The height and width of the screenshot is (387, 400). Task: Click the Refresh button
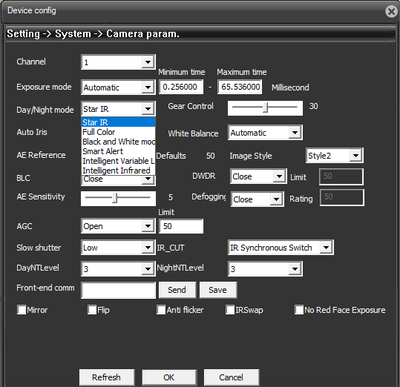tap(107, 377)
